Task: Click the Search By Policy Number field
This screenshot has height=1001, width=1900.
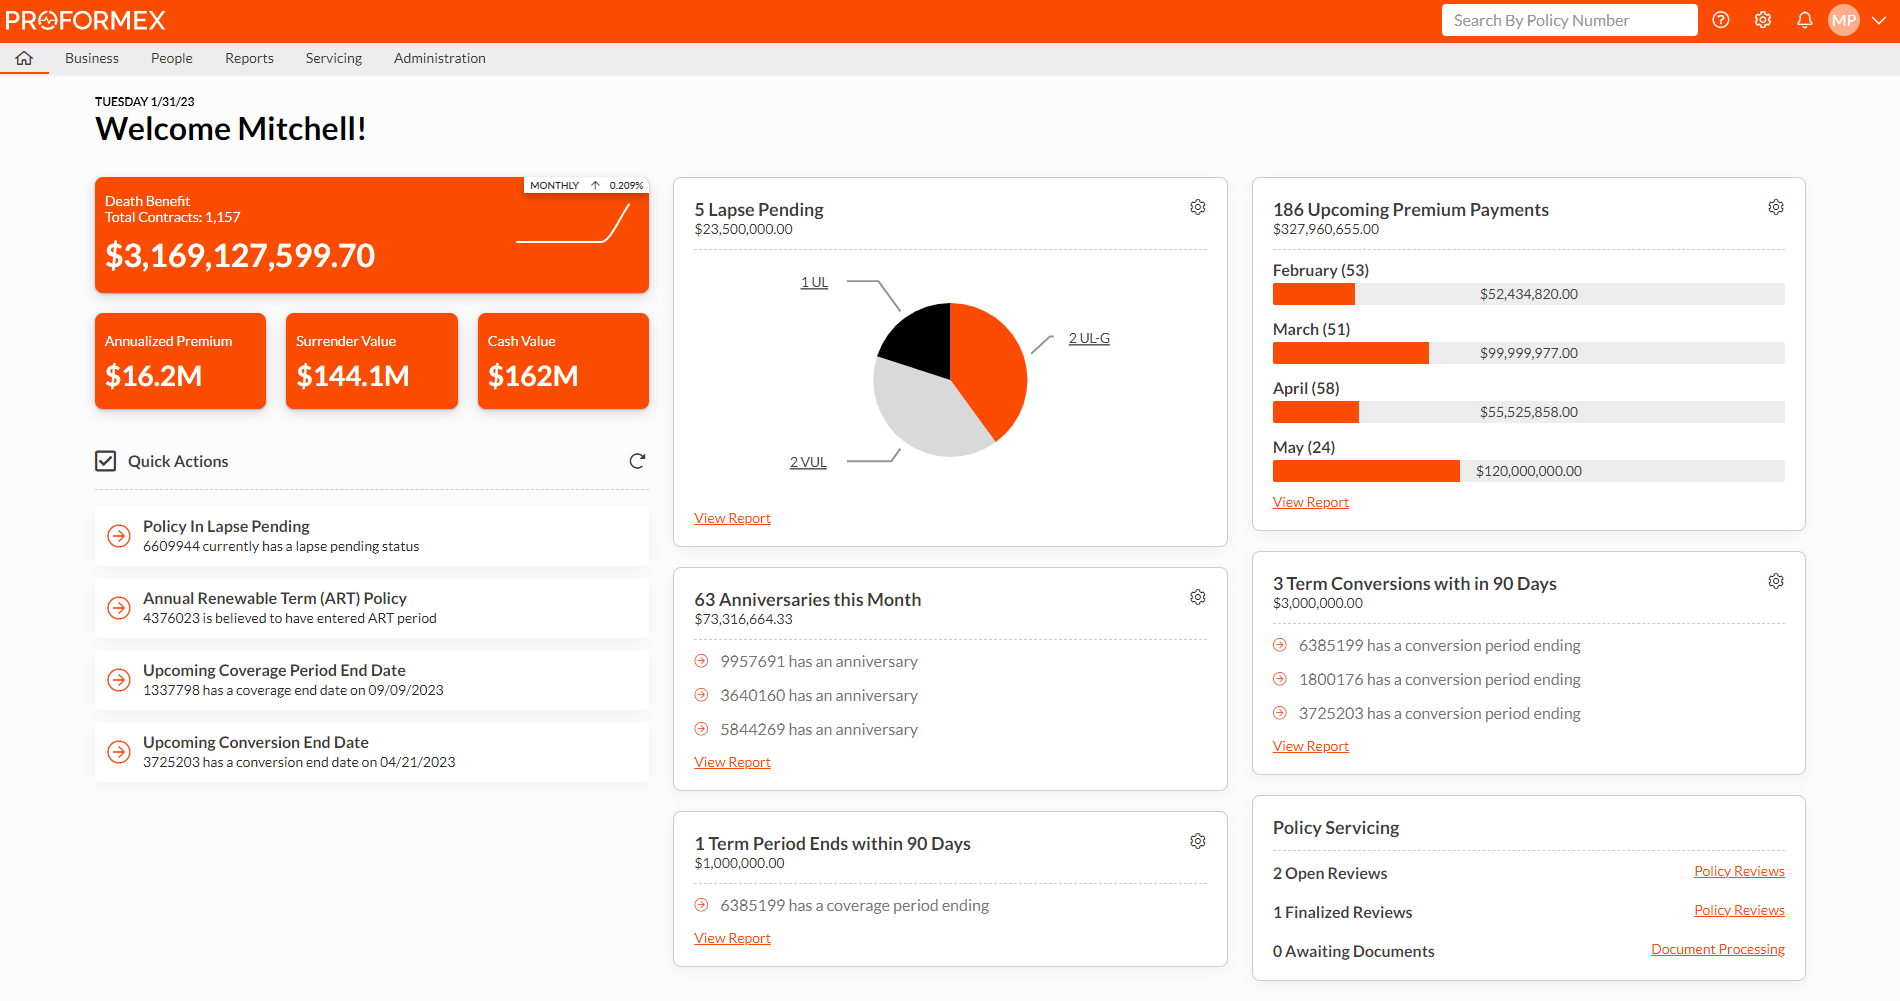Action: click(1568, 20)
